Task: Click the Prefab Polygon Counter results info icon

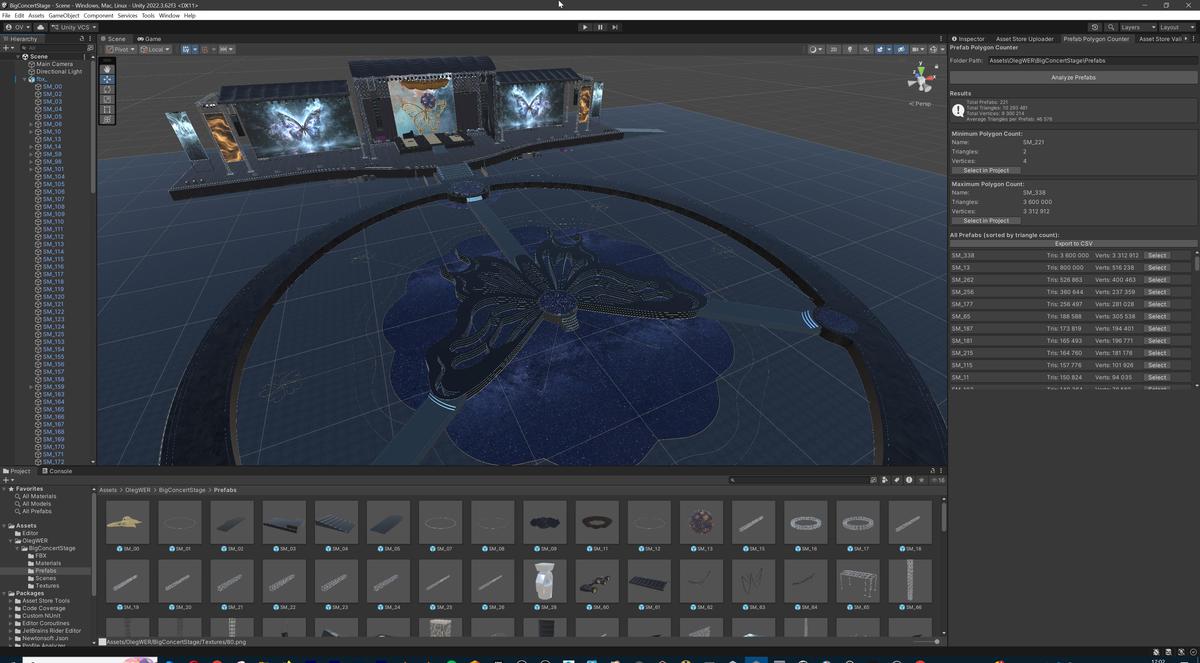Action: pyautogui.click(x=958, y=110)
